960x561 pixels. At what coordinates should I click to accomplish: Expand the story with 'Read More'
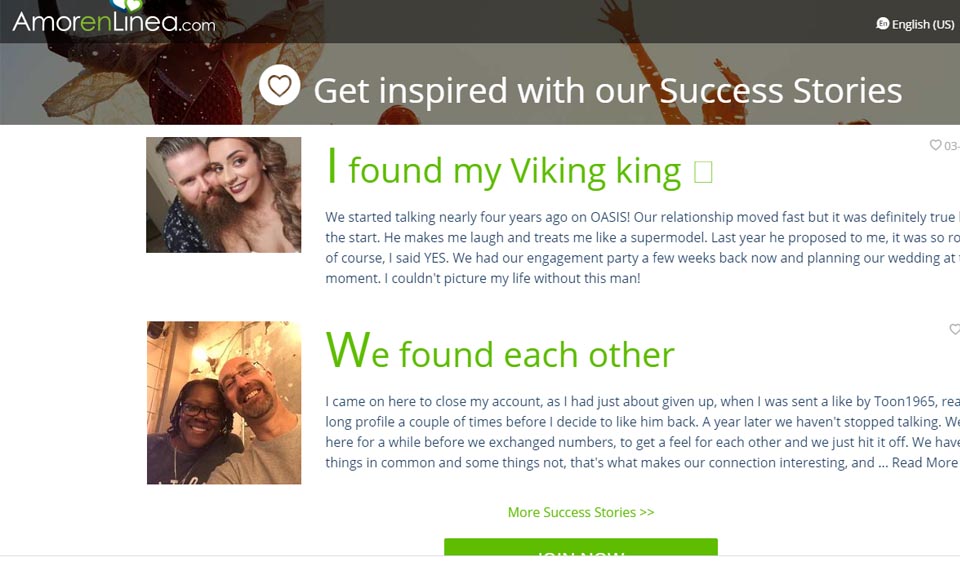coord(925,462)
